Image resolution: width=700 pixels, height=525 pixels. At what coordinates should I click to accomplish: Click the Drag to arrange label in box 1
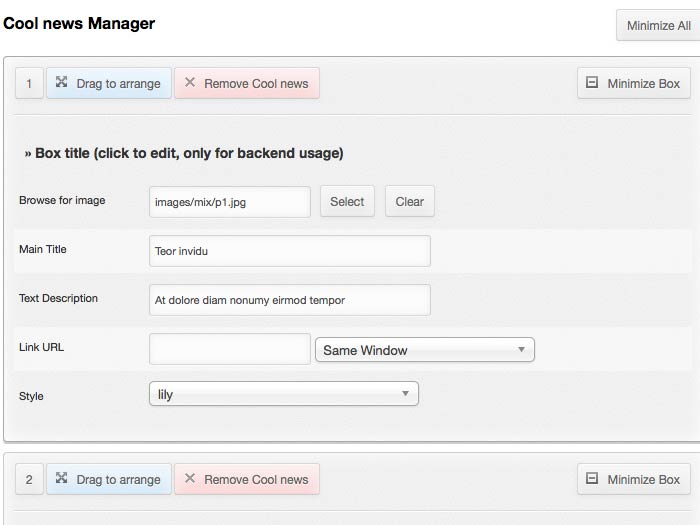tap(118, 84)
